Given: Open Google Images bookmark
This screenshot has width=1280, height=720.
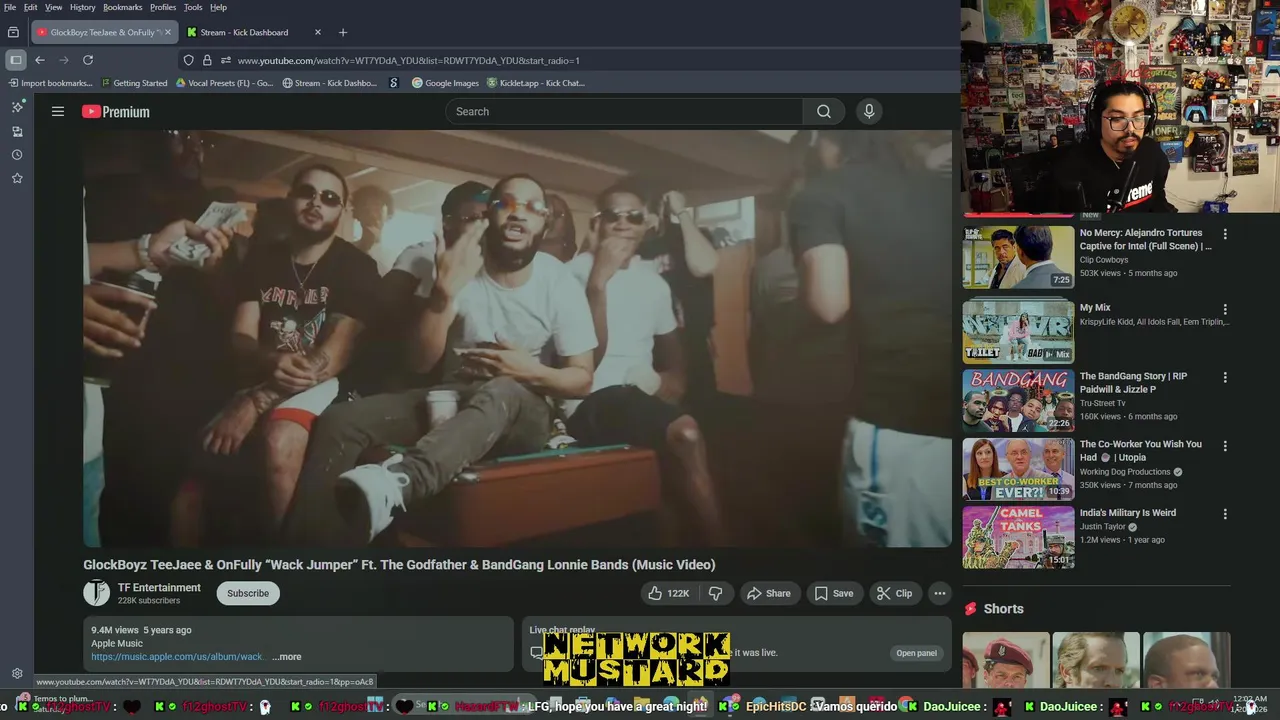Looking at the screenshot, I should [x=445, y=83].
